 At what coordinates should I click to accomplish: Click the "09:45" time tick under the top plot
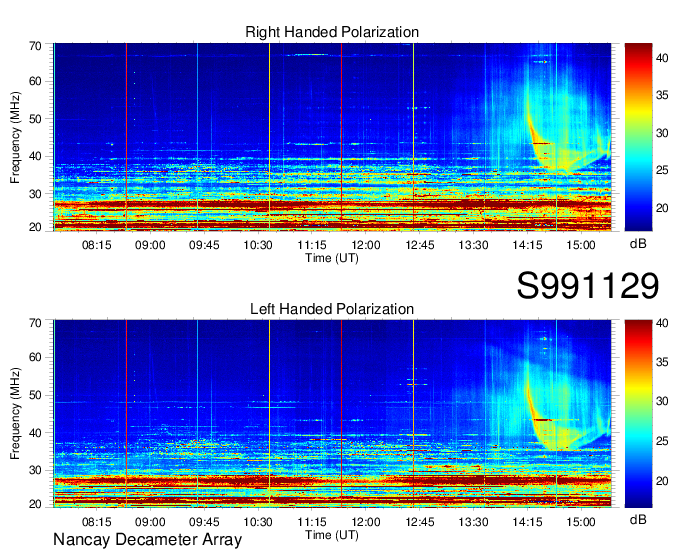(x=204, y=245)
